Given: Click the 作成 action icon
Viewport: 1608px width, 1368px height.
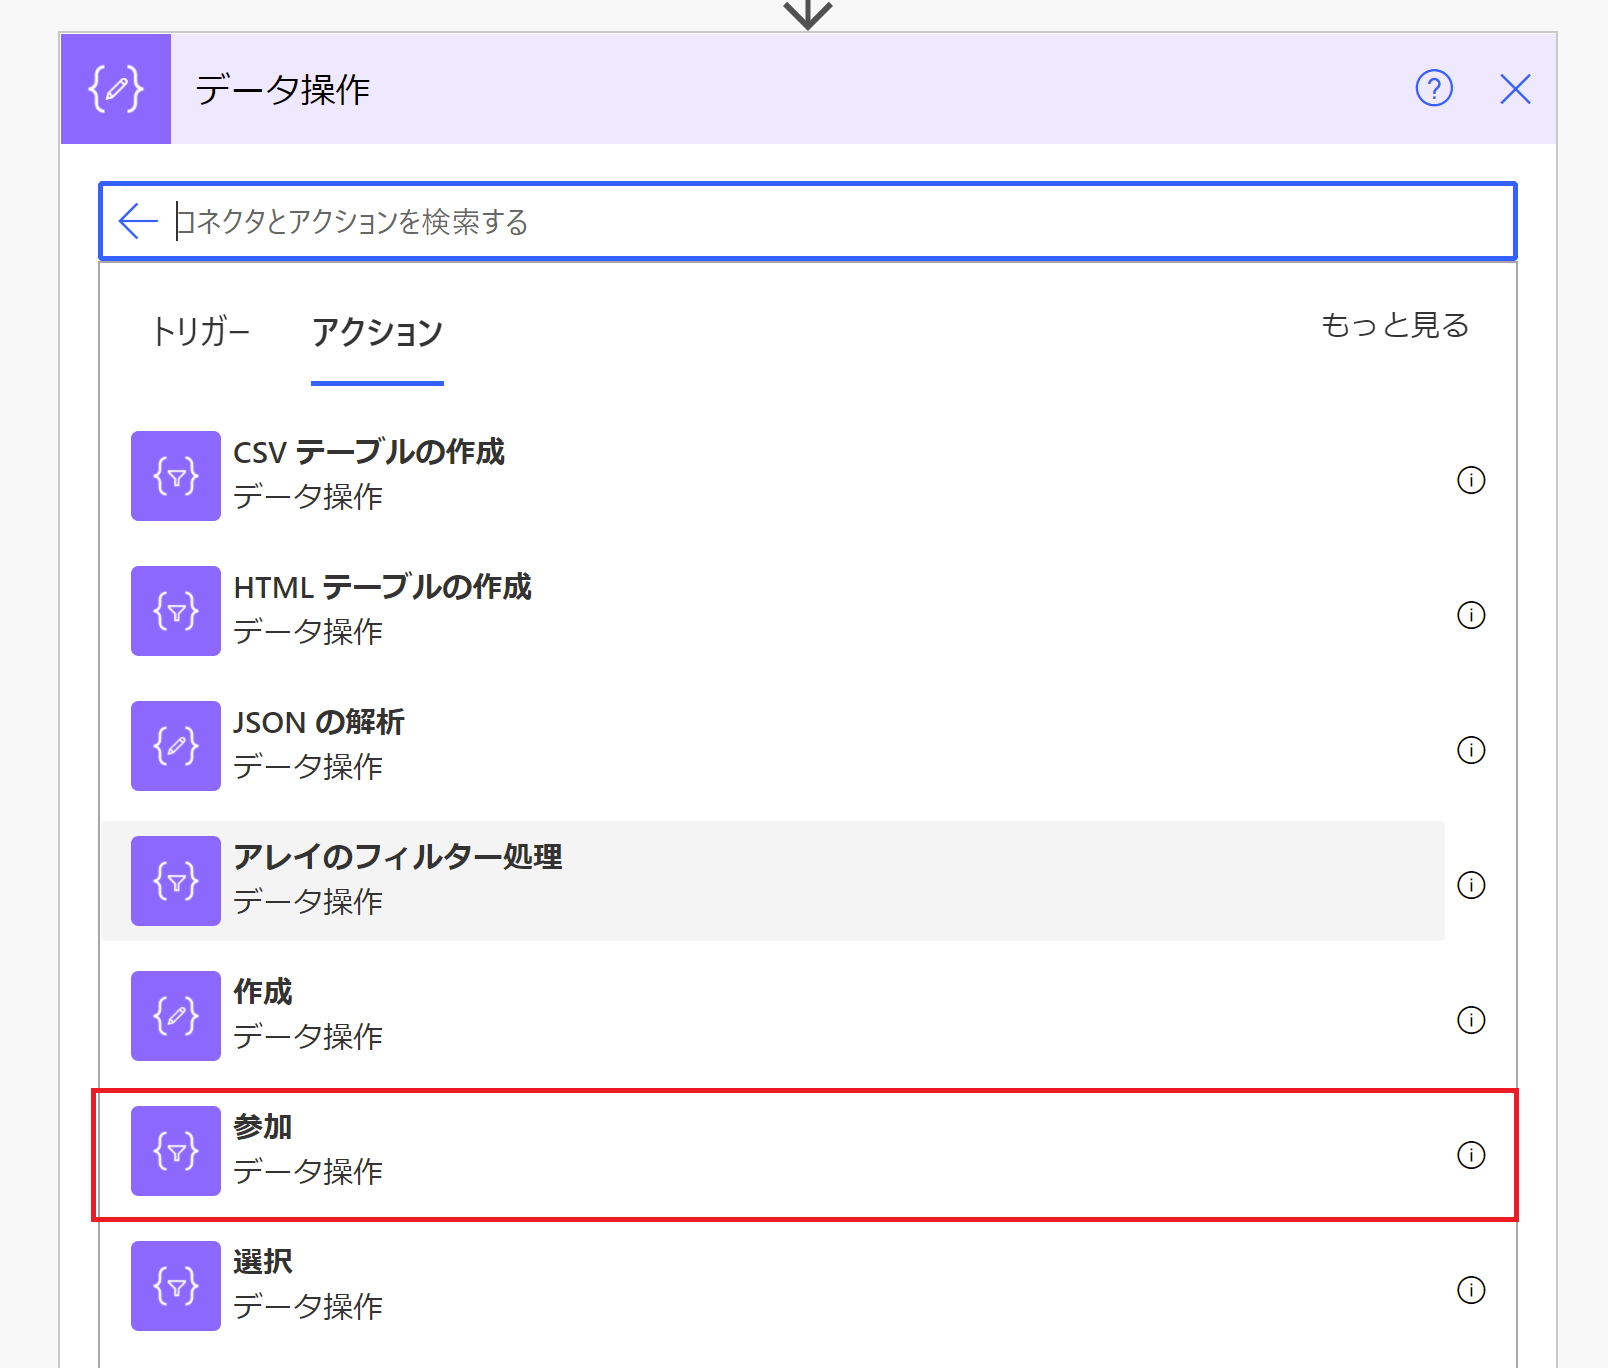Looking at the screenshot, I should (176, 1016).
